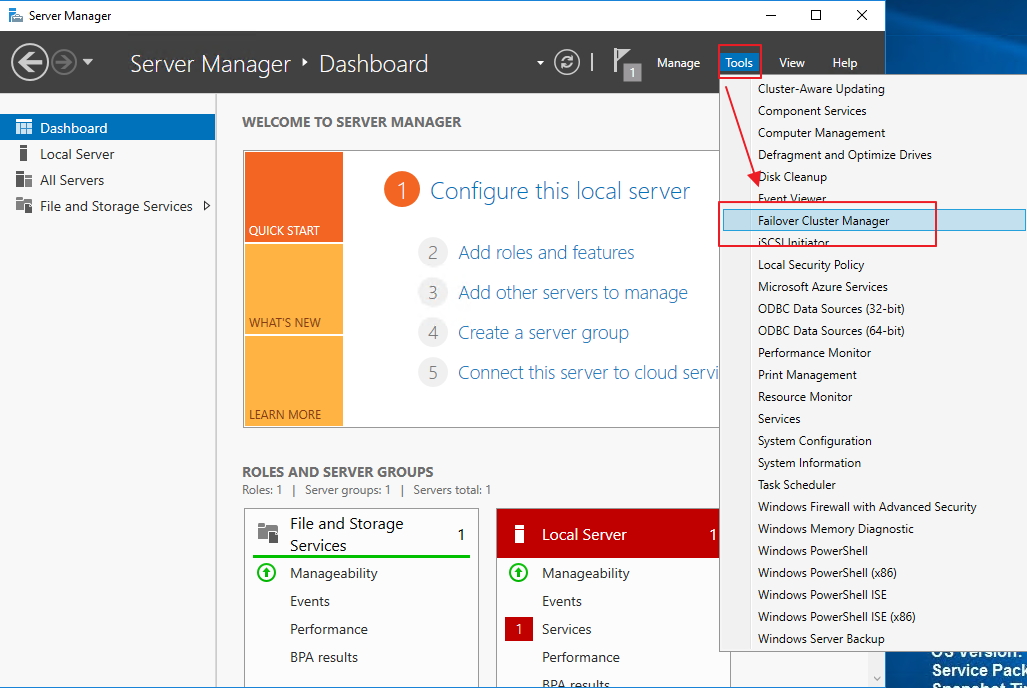The height and width of the screenshot is (688, 1027).
Task: Click the Dashboard grid icon in sidebar
Action: 23,128
